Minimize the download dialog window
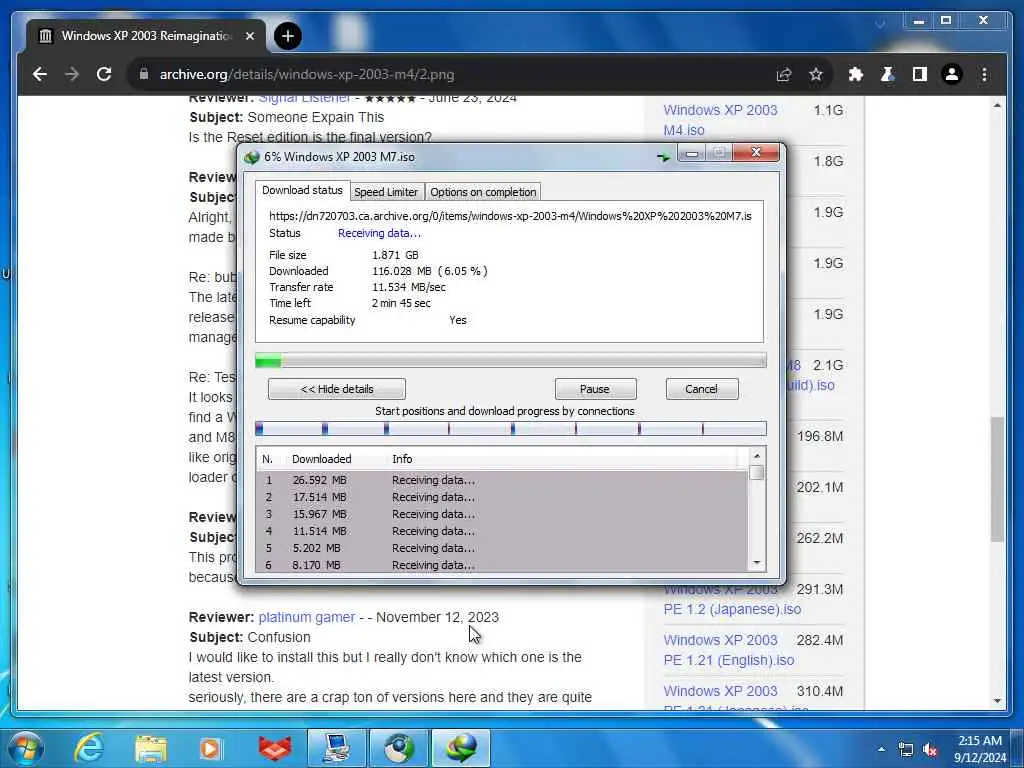 coord(692,153)
